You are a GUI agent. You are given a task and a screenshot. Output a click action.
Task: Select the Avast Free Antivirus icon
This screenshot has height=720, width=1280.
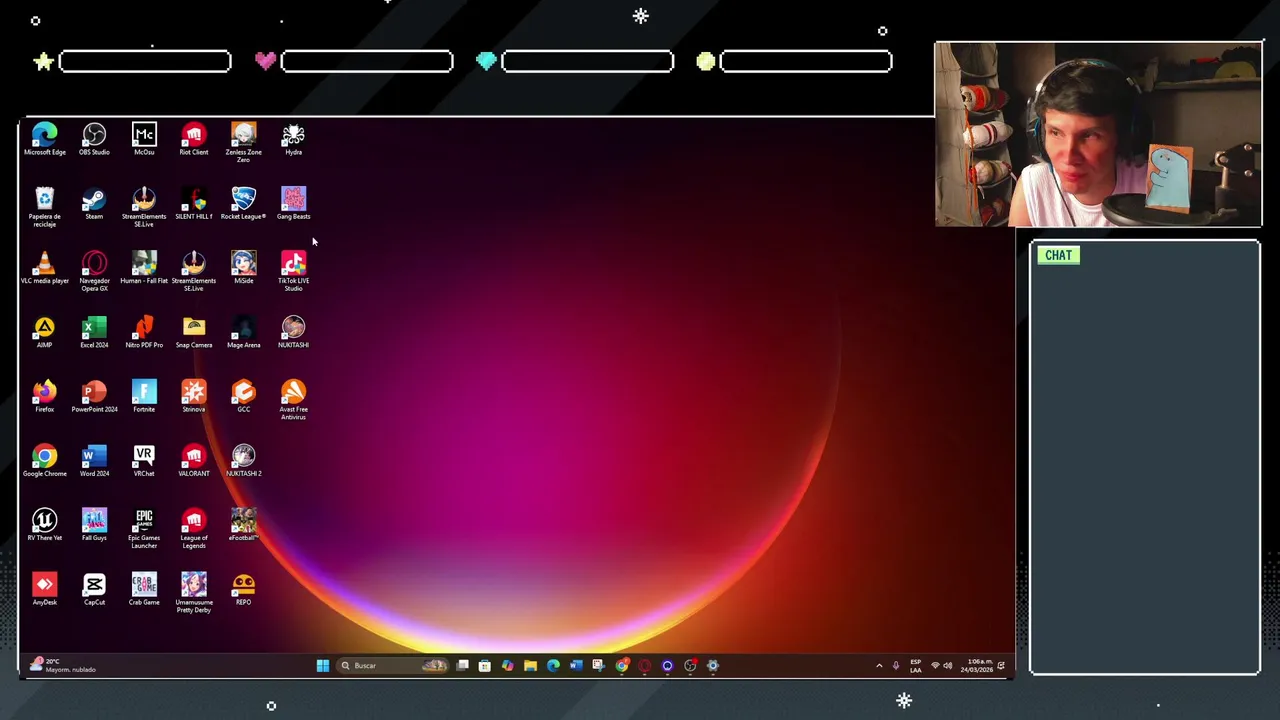point(293,400)
